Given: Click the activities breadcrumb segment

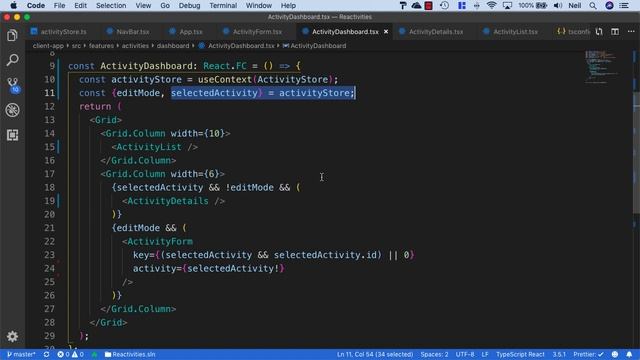Looking at the screenshot, I should (x=135, y=46).
